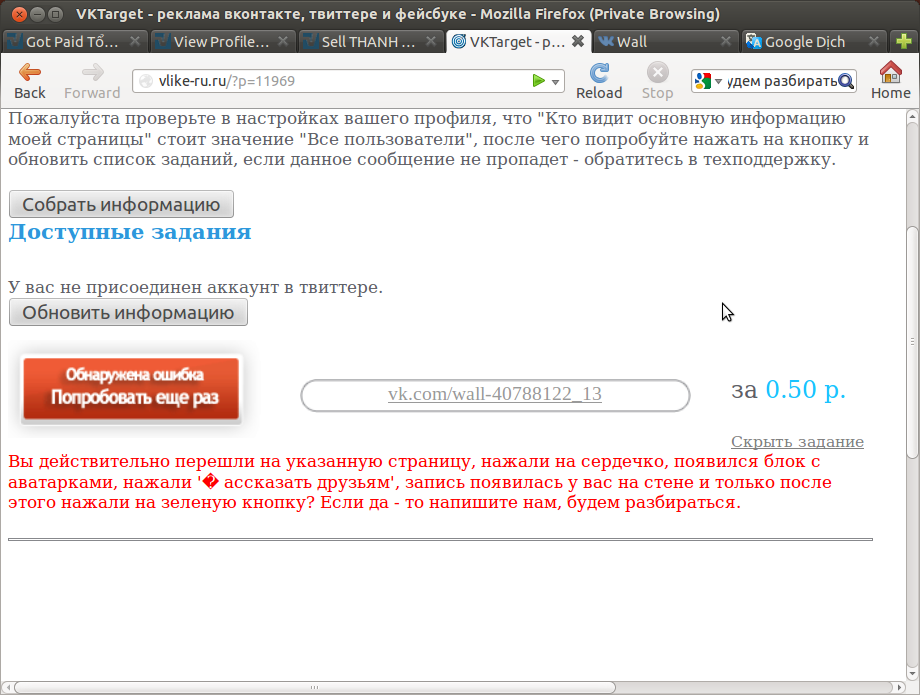This screenshot has height=695, width=920.
Task: Click the scroll up arrow
Action: 912,117
